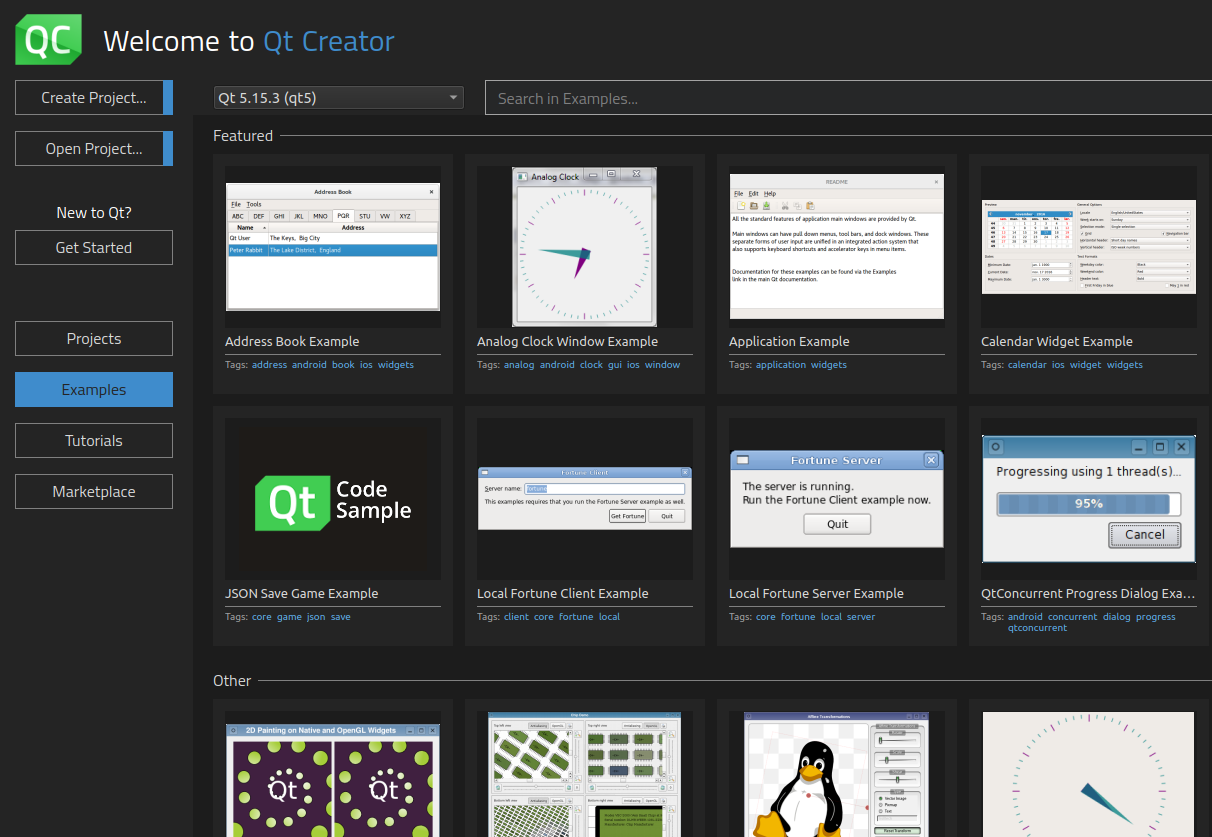This screenshot has height=837, width=1212.
Task: Open the chip grid example thumbnail in Other
Action: pyautogui.click(x=585, y=775)
